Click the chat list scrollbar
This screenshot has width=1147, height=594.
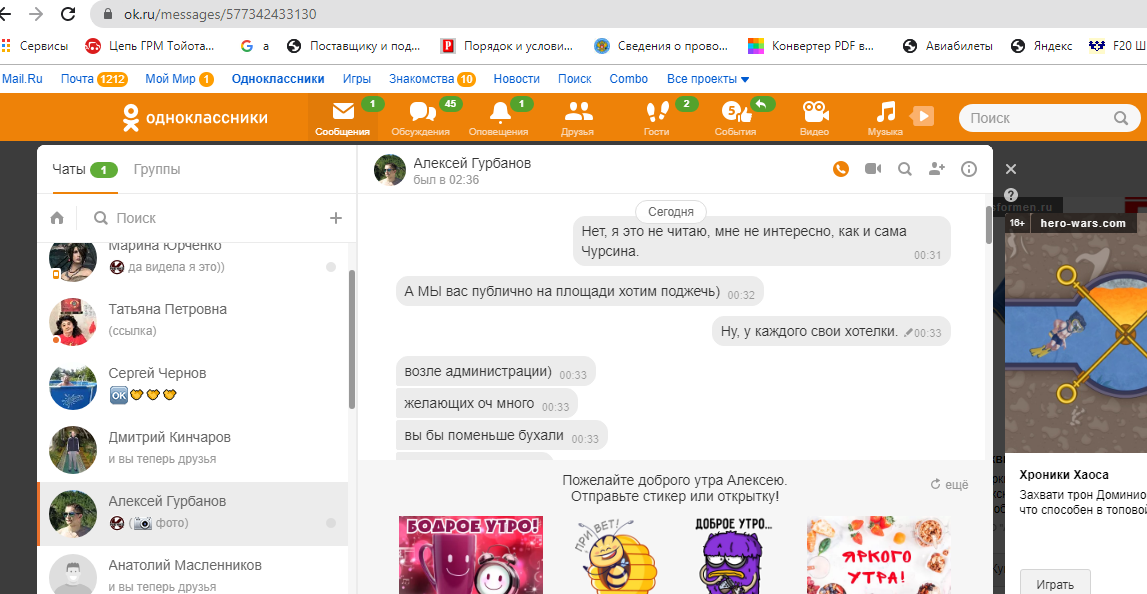352,340
